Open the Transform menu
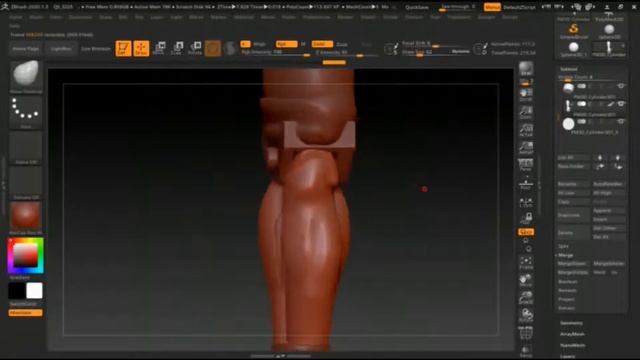Screen dimensions: 640x360 click(x=459, y=17)
